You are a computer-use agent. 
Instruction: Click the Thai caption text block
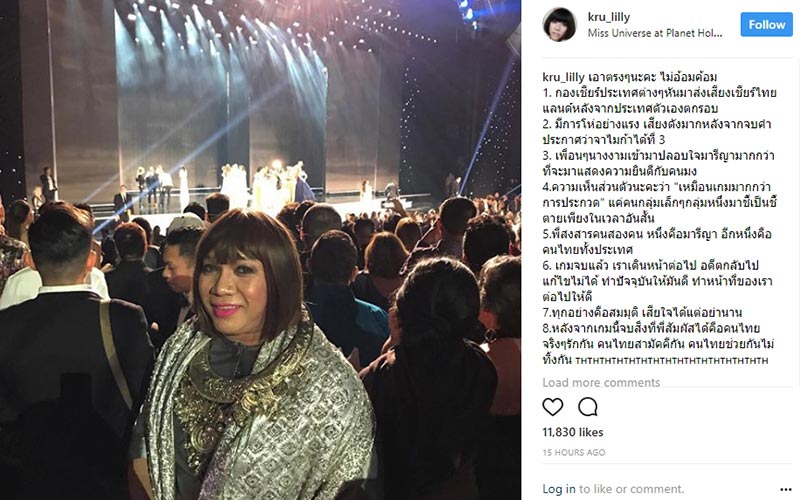(659, 218)
